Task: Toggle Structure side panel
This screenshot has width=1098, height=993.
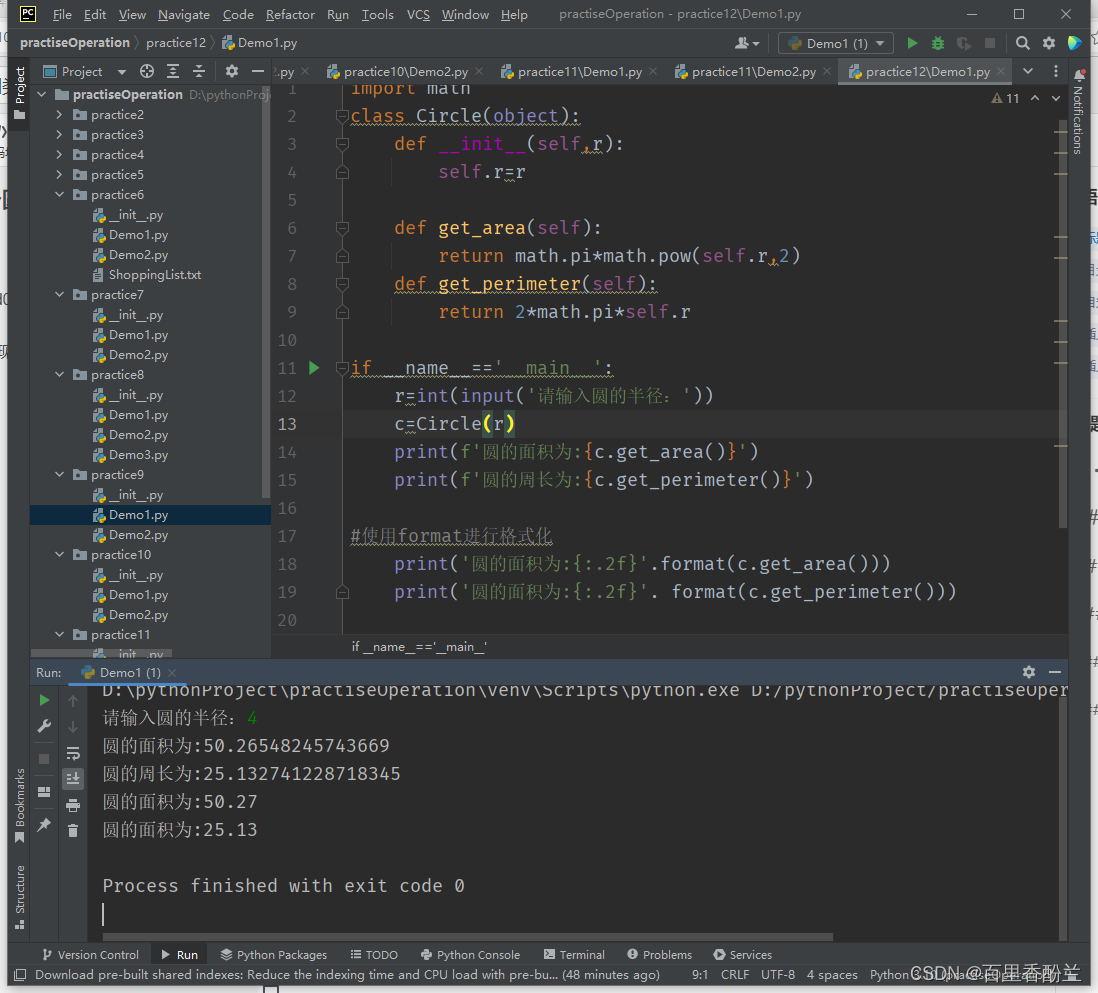Action: (20, 897)
